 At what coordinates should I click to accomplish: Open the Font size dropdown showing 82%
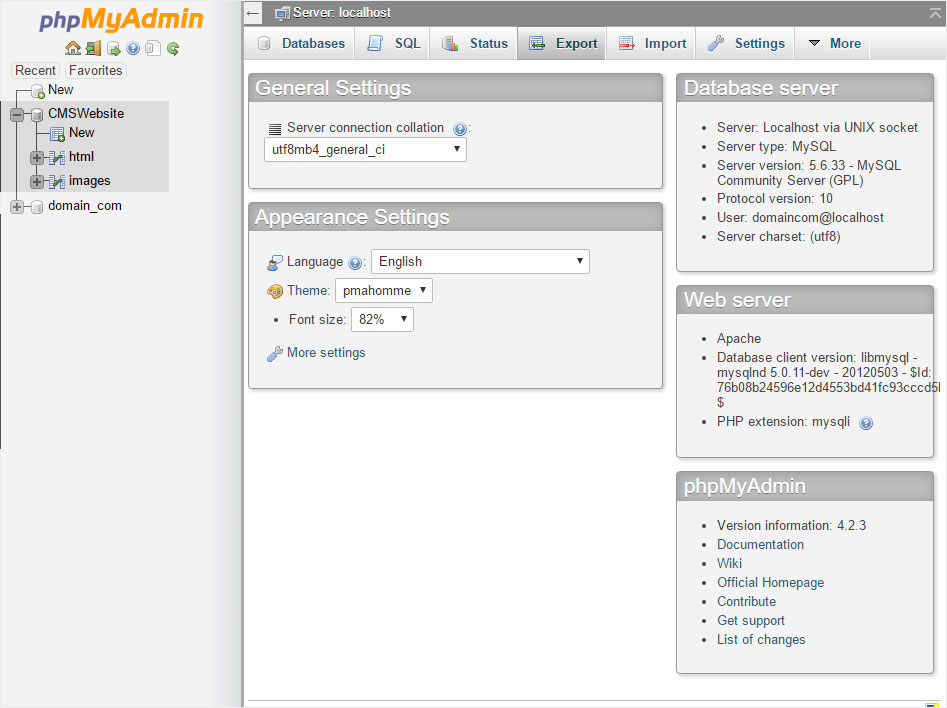382,320
